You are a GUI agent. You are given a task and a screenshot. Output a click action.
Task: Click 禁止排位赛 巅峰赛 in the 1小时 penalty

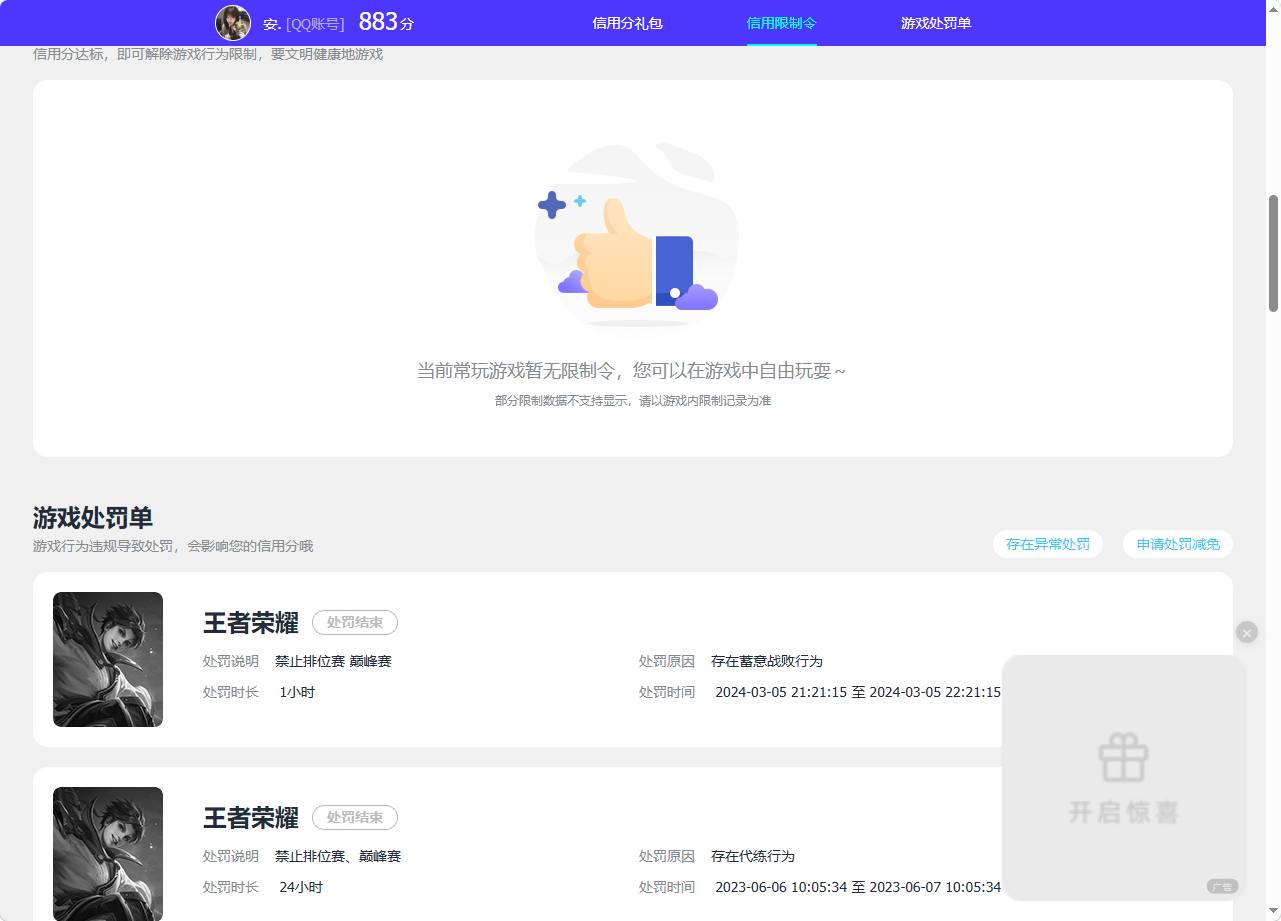333,661
